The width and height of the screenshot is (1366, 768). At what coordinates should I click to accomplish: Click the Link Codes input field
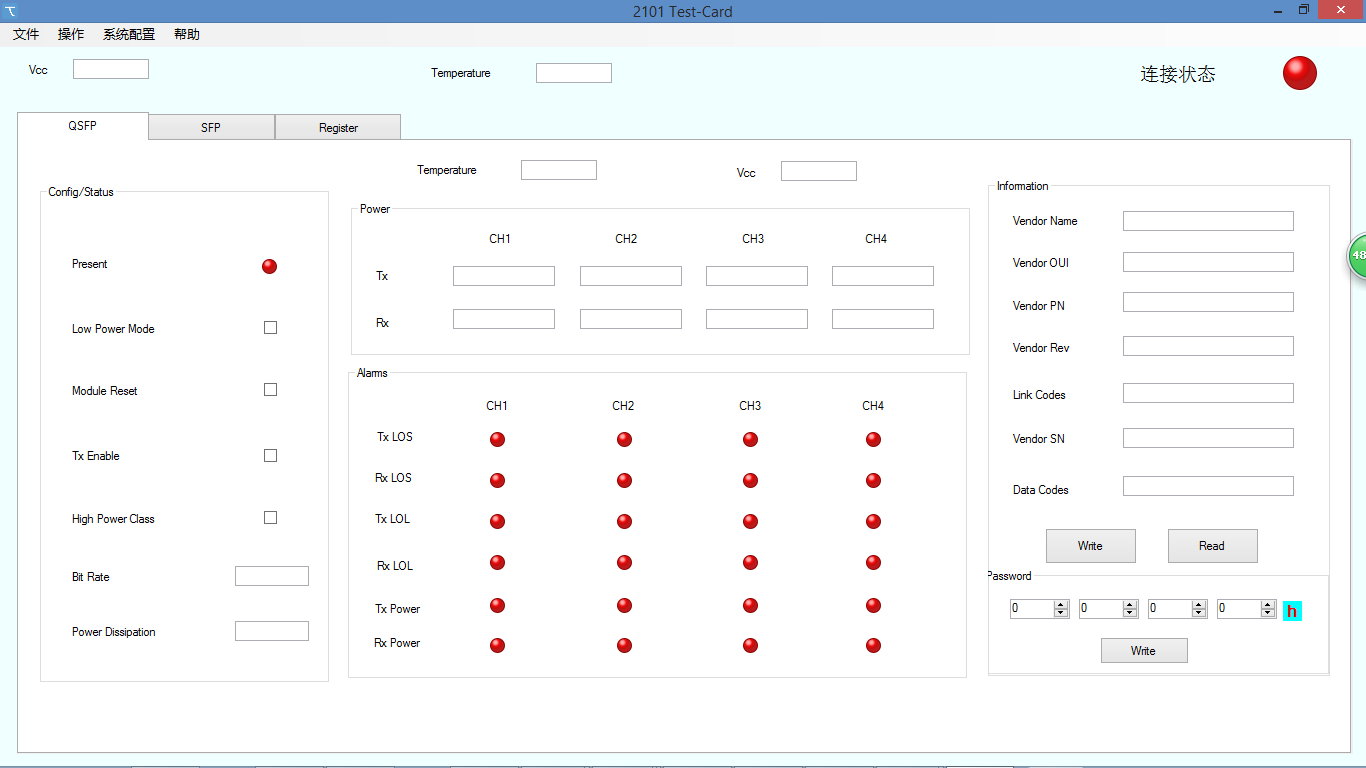1208,393
